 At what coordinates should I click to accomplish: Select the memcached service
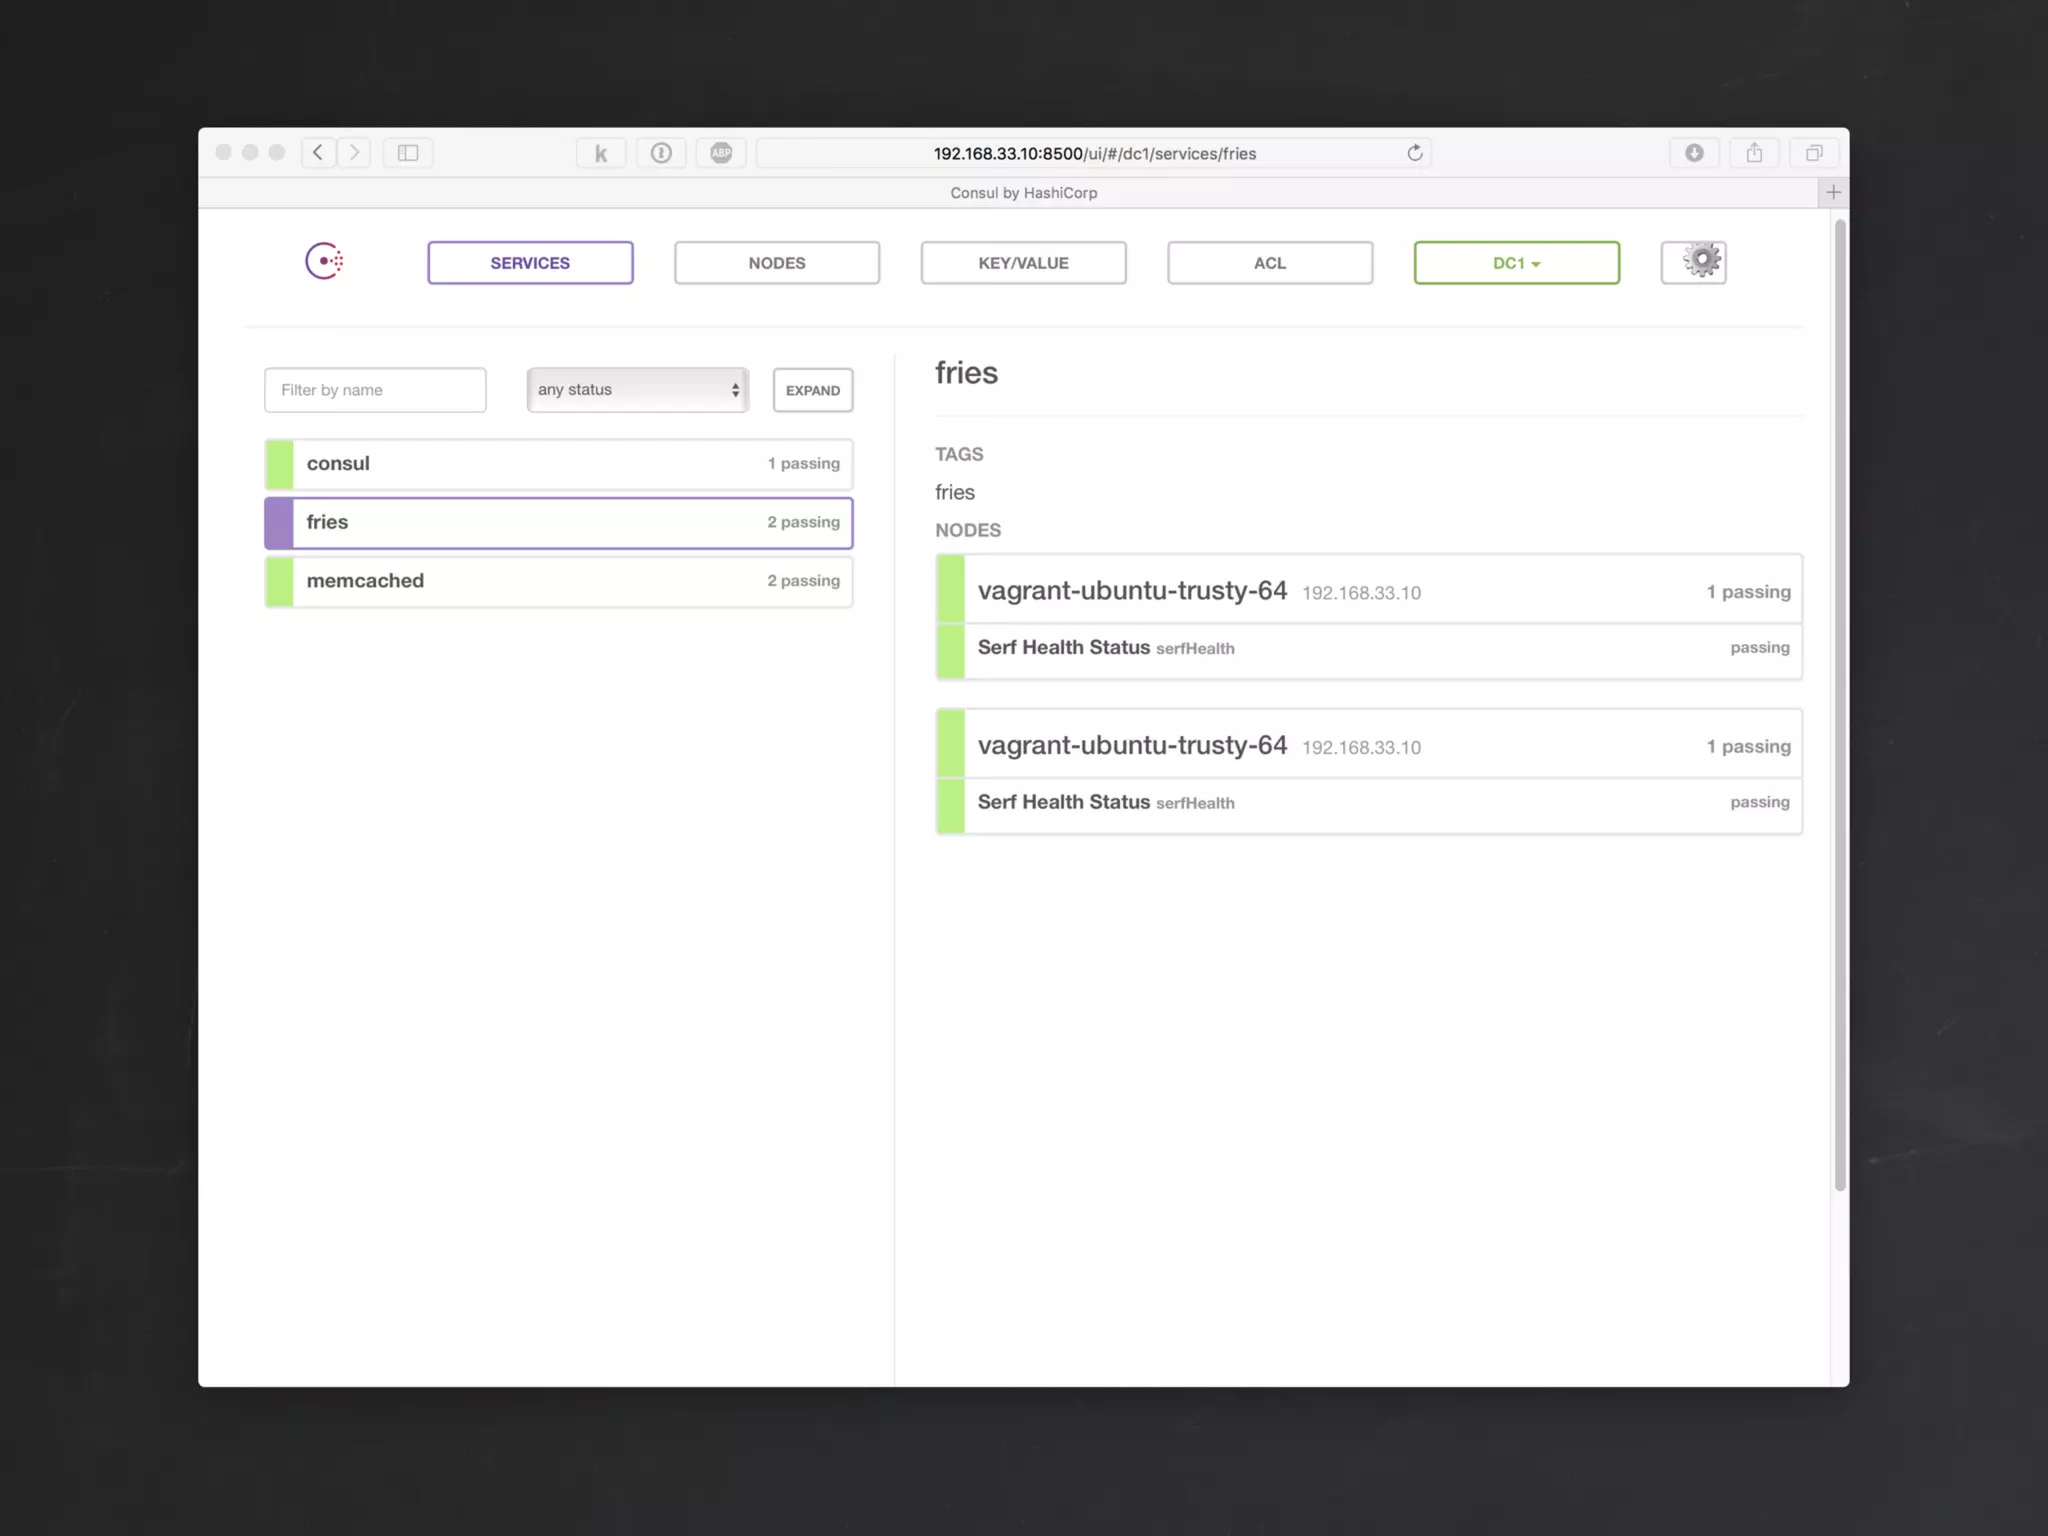(558, 581)
